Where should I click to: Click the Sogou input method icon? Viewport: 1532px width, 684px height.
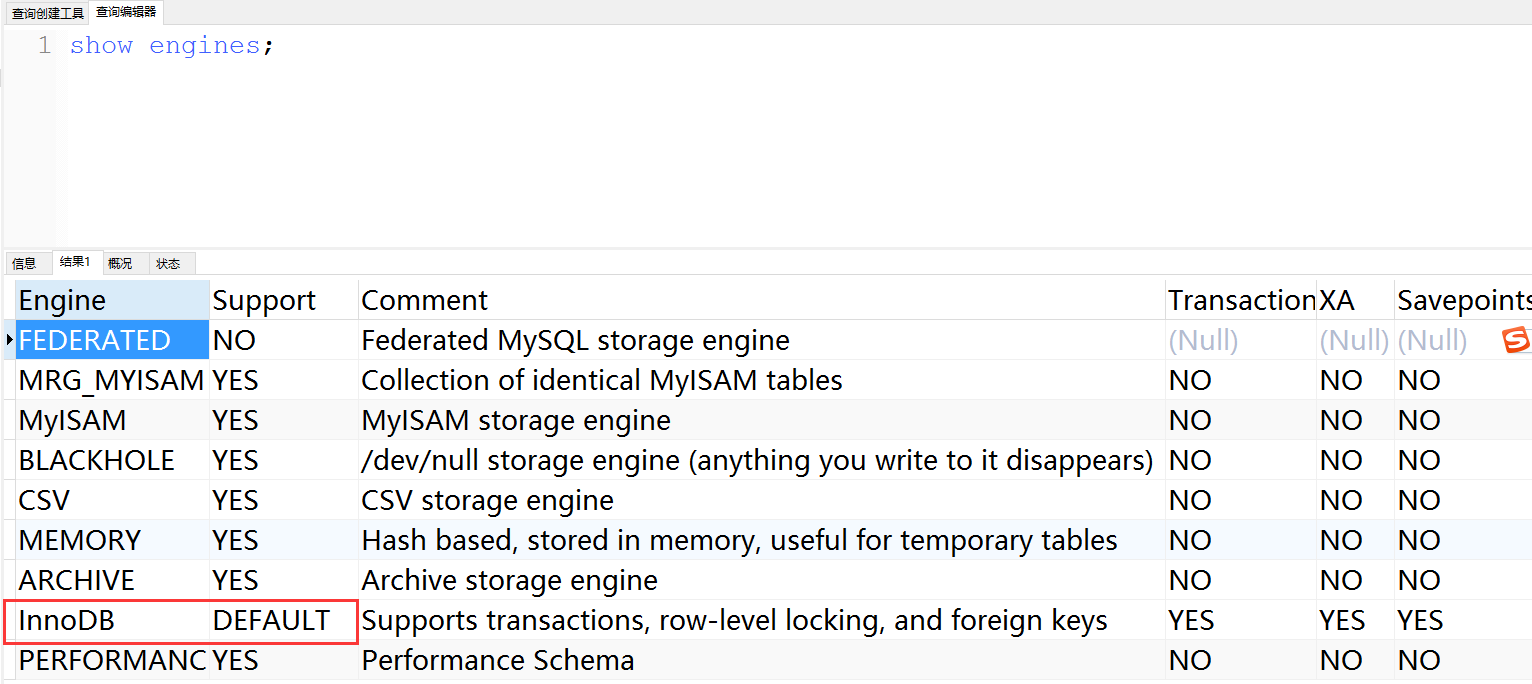point(1517,340)
